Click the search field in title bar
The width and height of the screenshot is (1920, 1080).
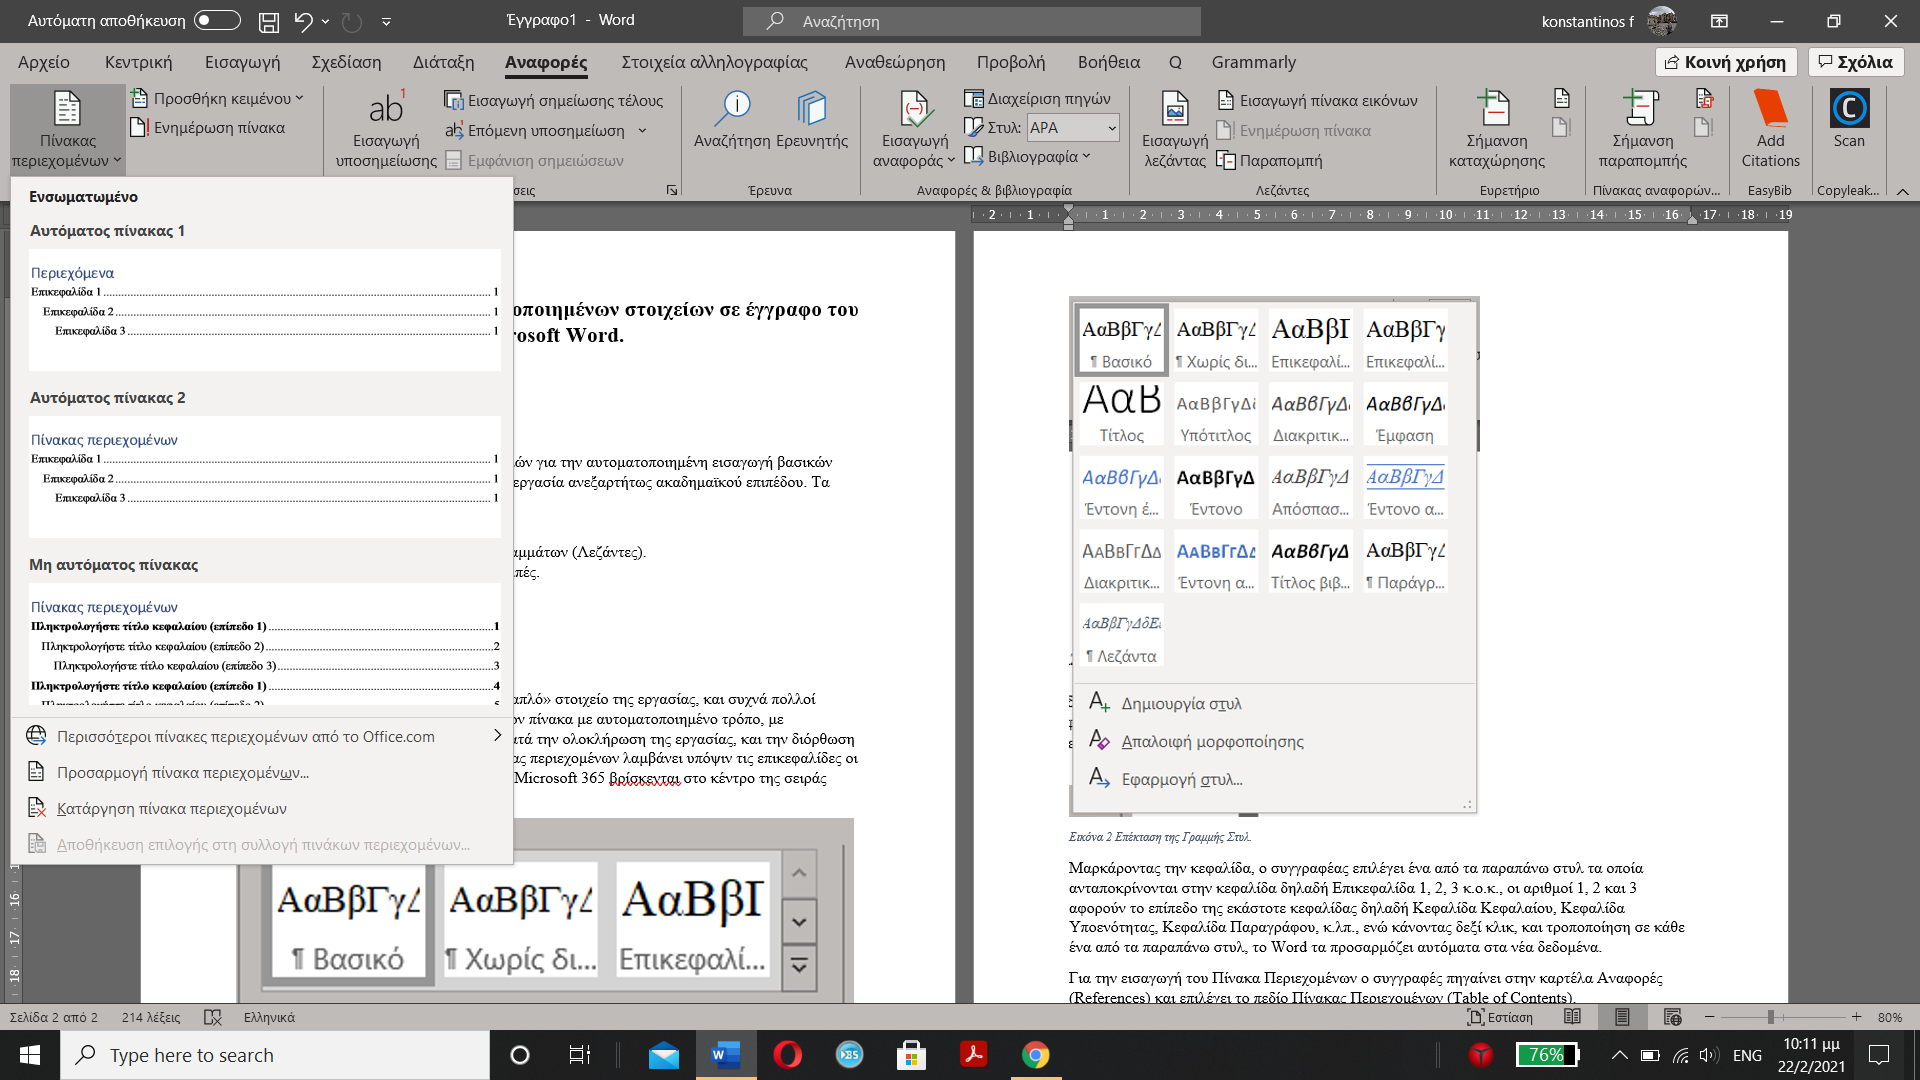971,21
